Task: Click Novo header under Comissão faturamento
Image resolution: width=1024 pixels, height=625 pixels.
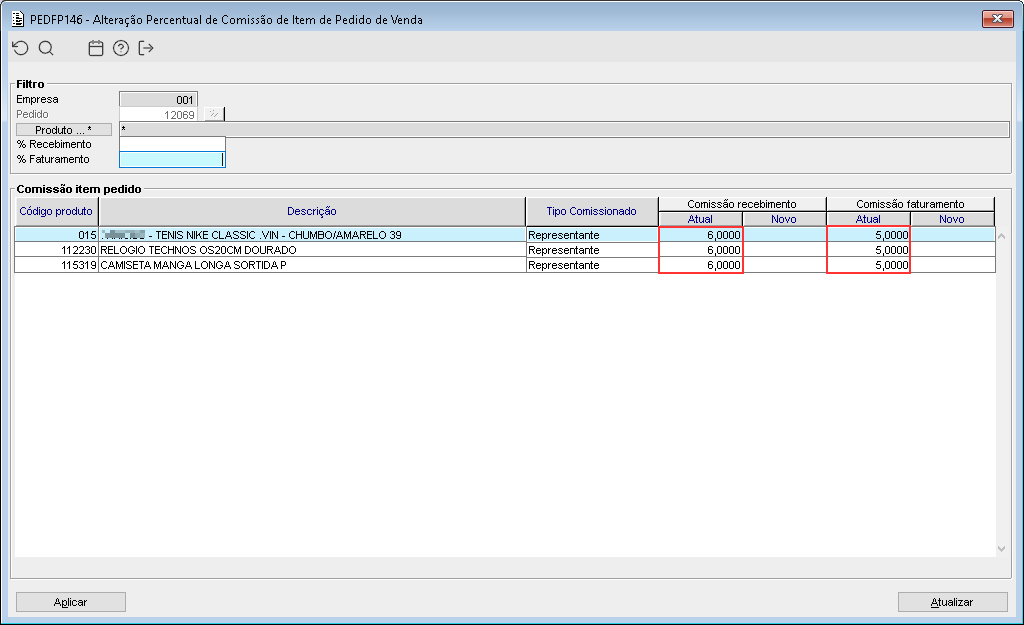Action: [952, 219]
